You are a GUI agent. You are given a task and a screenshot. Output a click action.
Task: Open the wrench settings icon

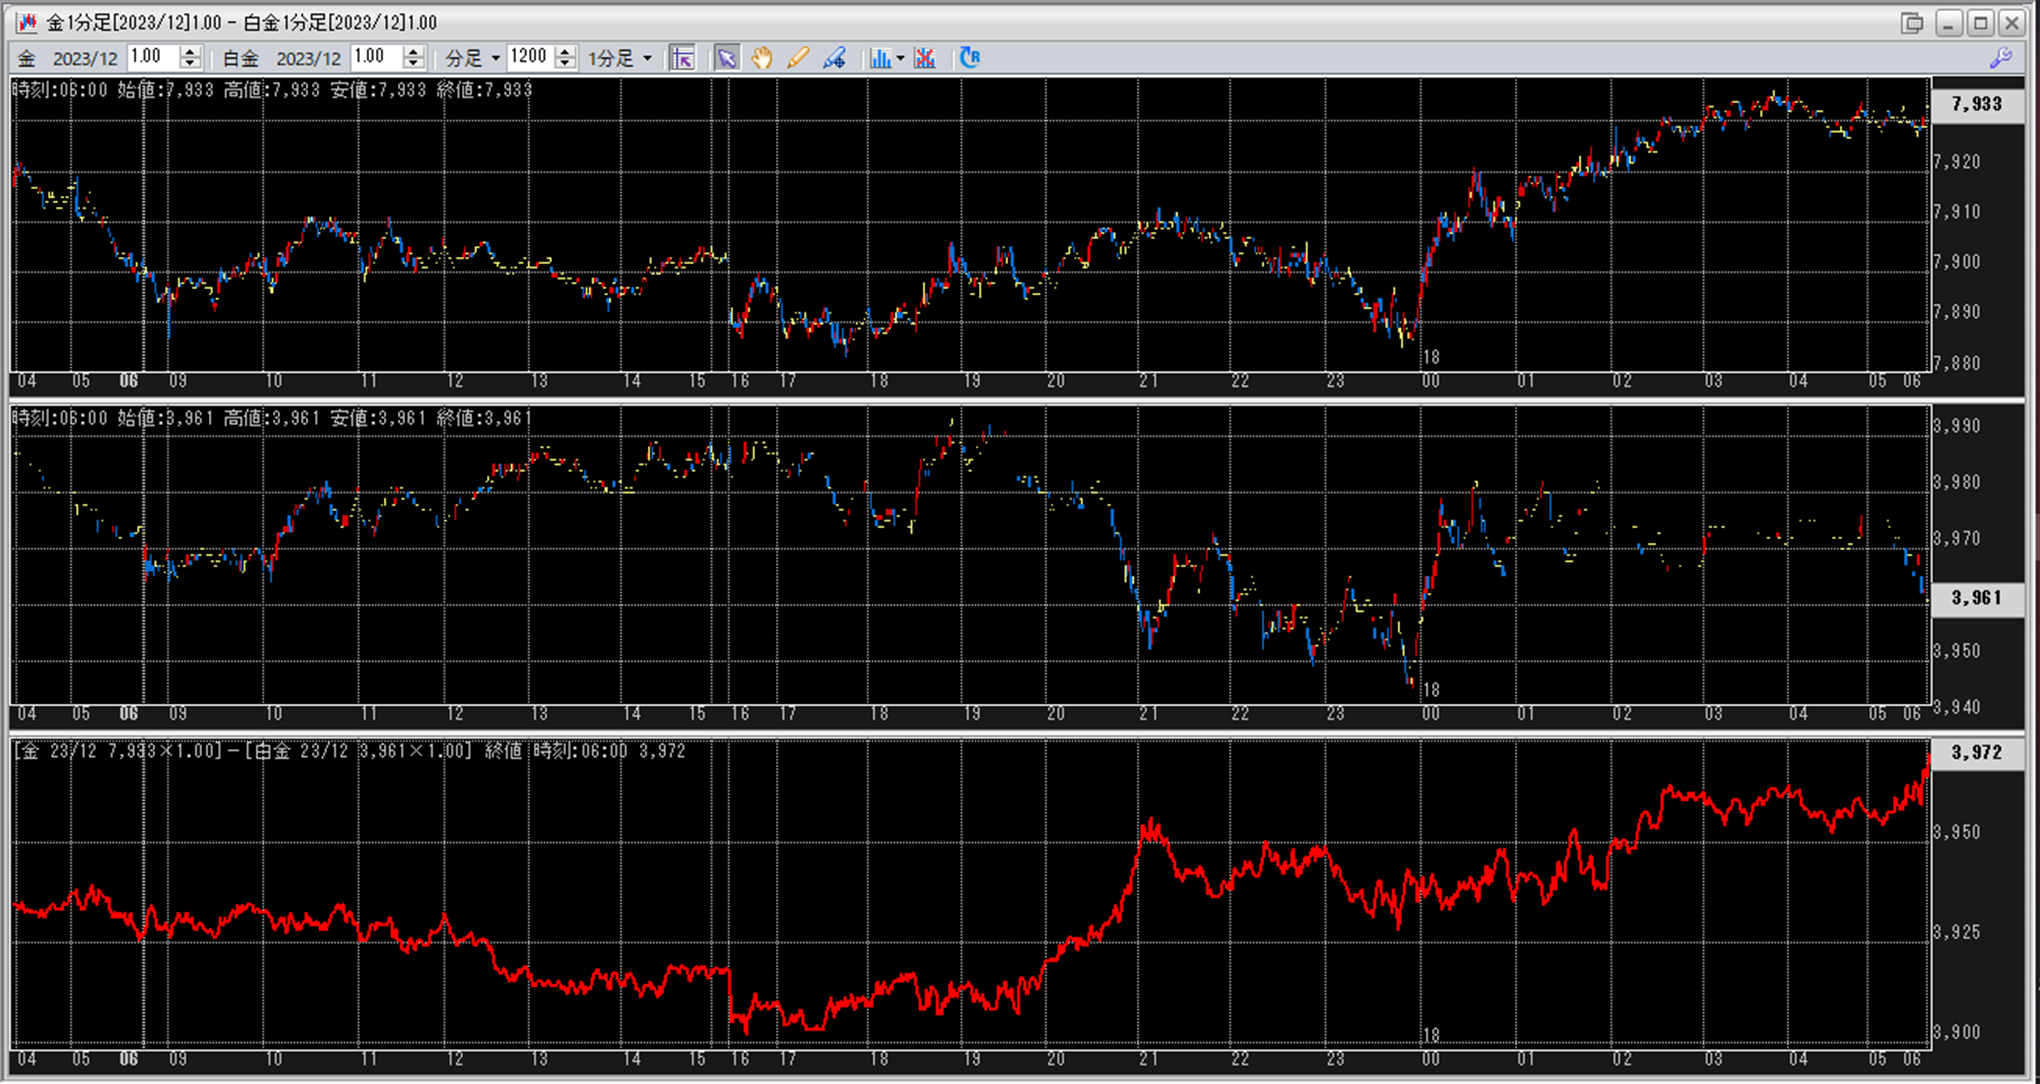pos(2000,58)
